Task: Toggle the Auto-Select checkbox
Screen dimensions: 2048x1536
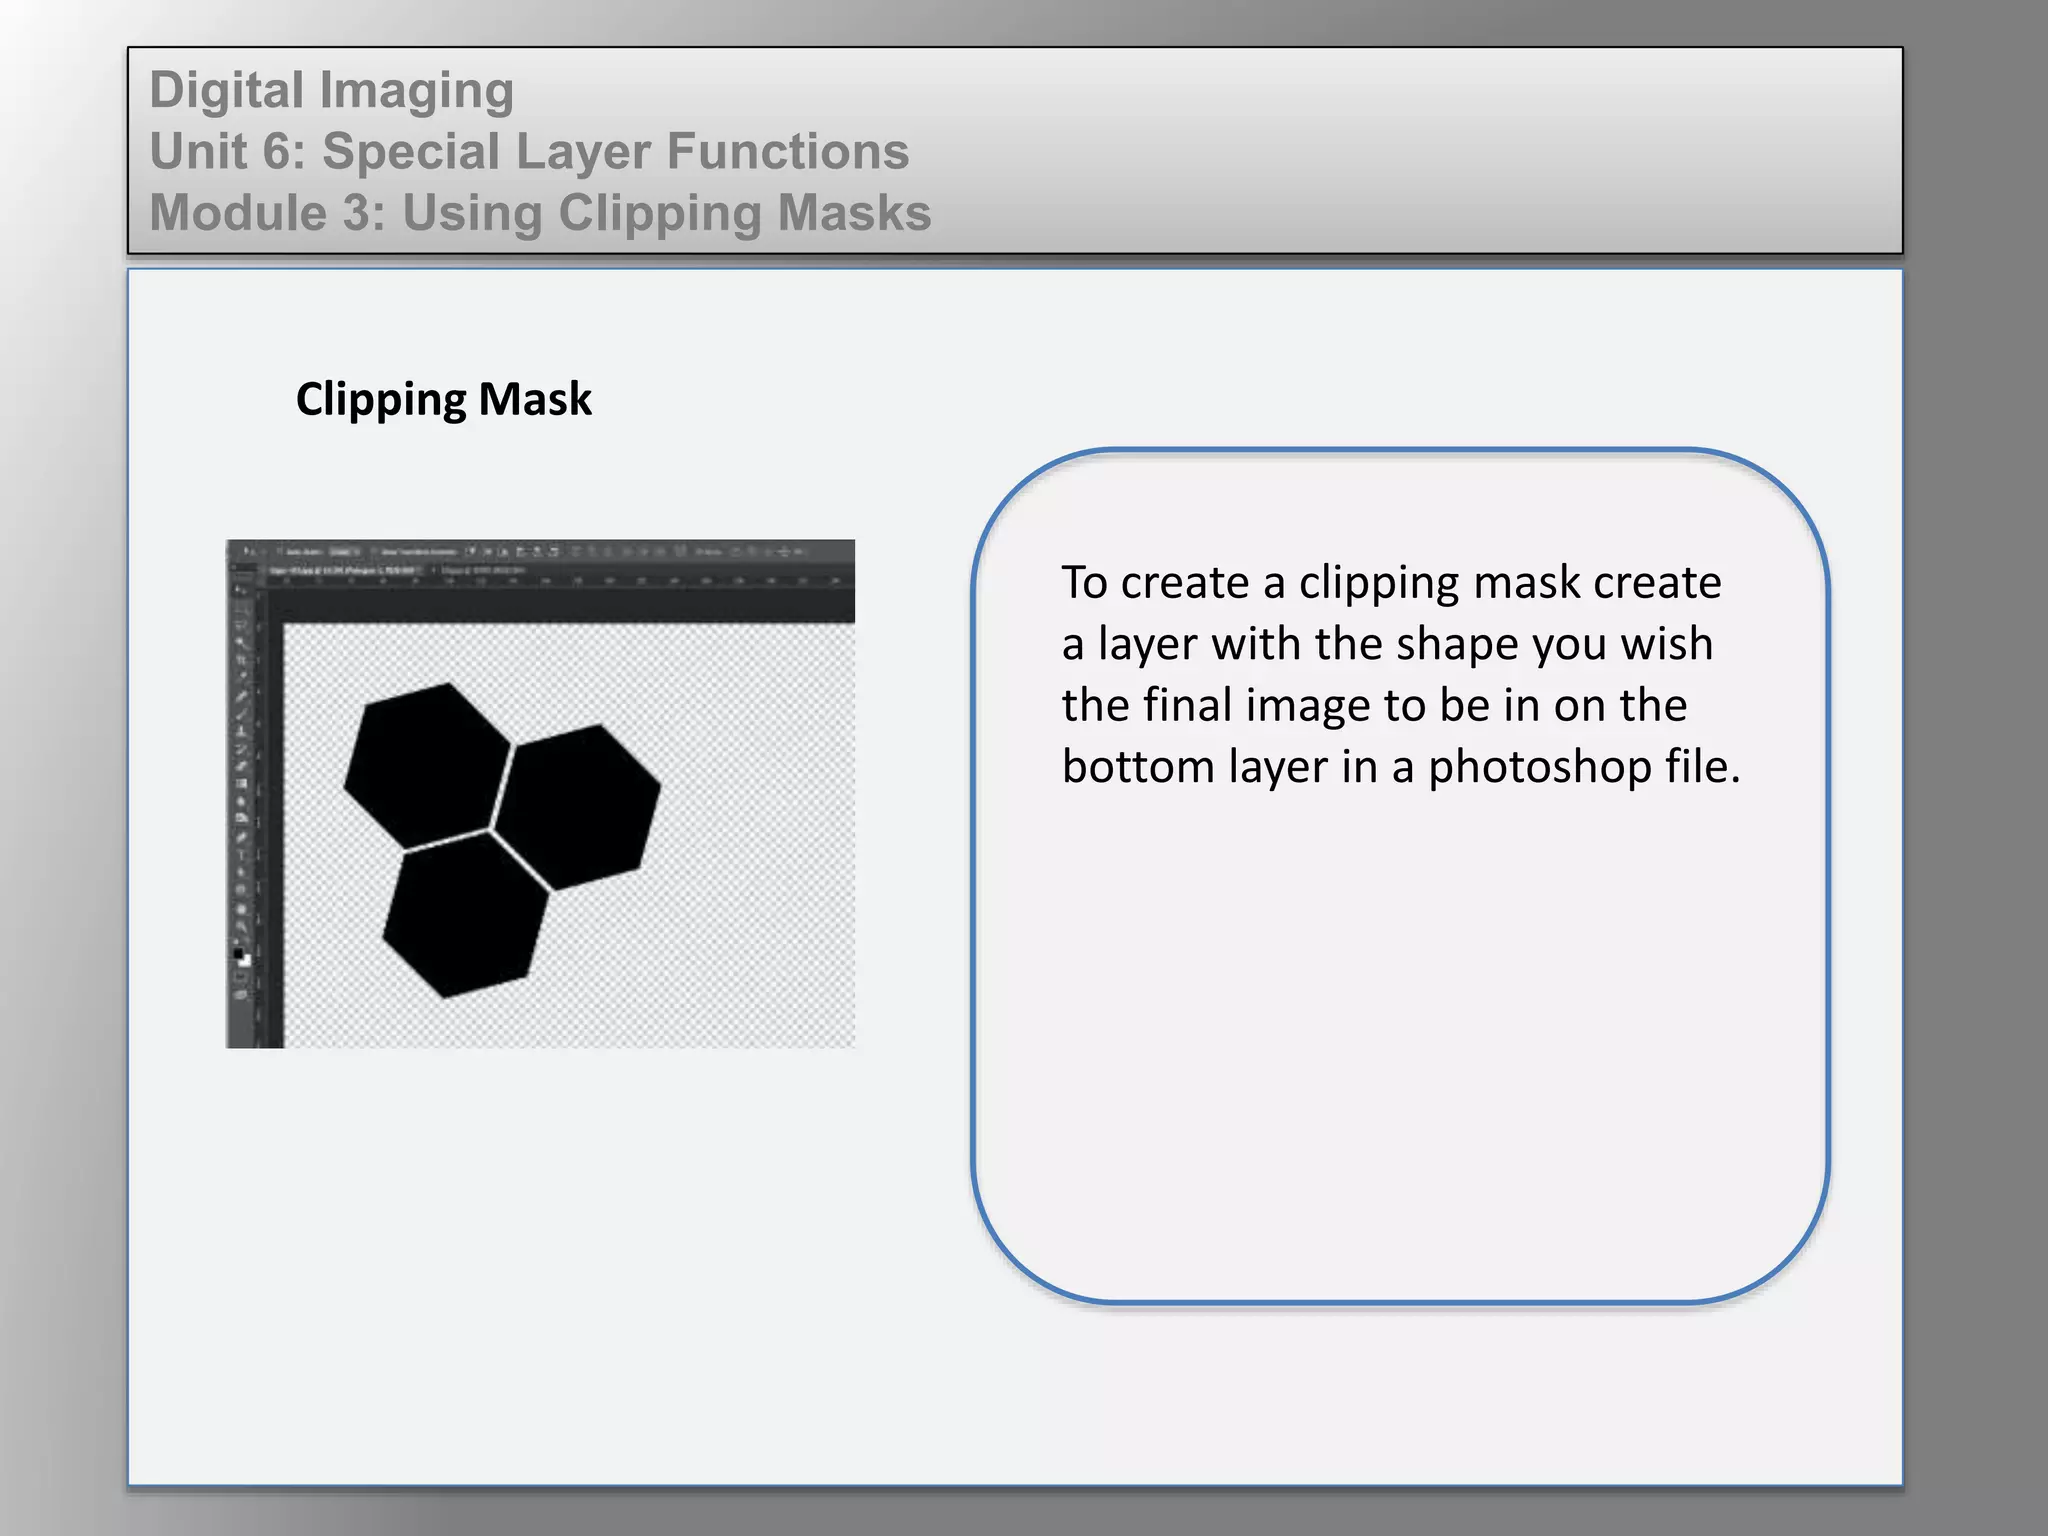Action: [279, 552]
